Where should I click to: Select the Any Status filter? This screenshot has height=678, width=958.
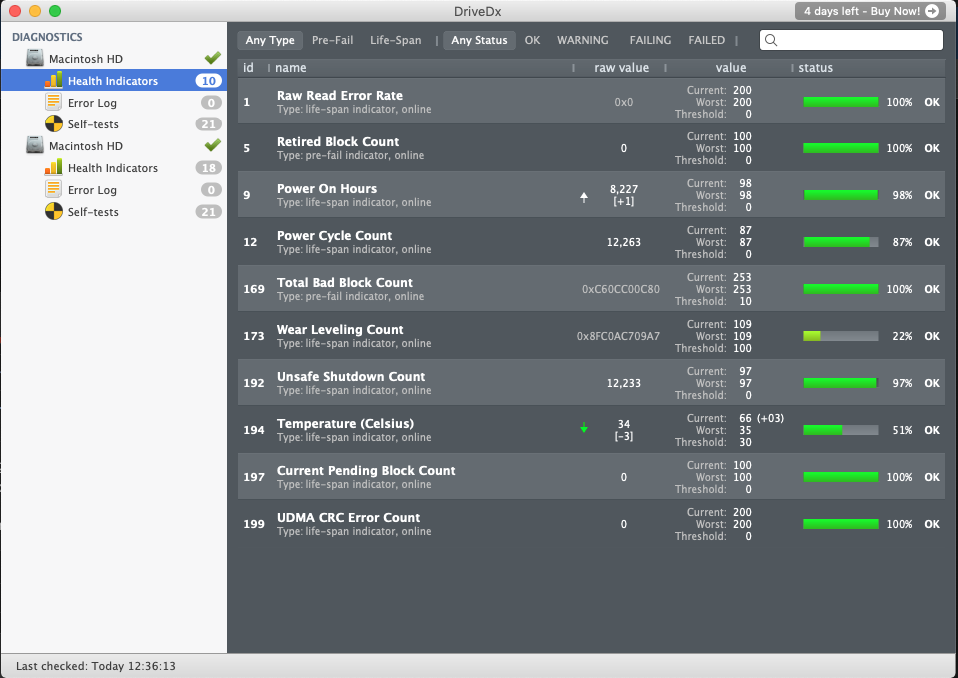pyautogui.click(x=479, y=40)
